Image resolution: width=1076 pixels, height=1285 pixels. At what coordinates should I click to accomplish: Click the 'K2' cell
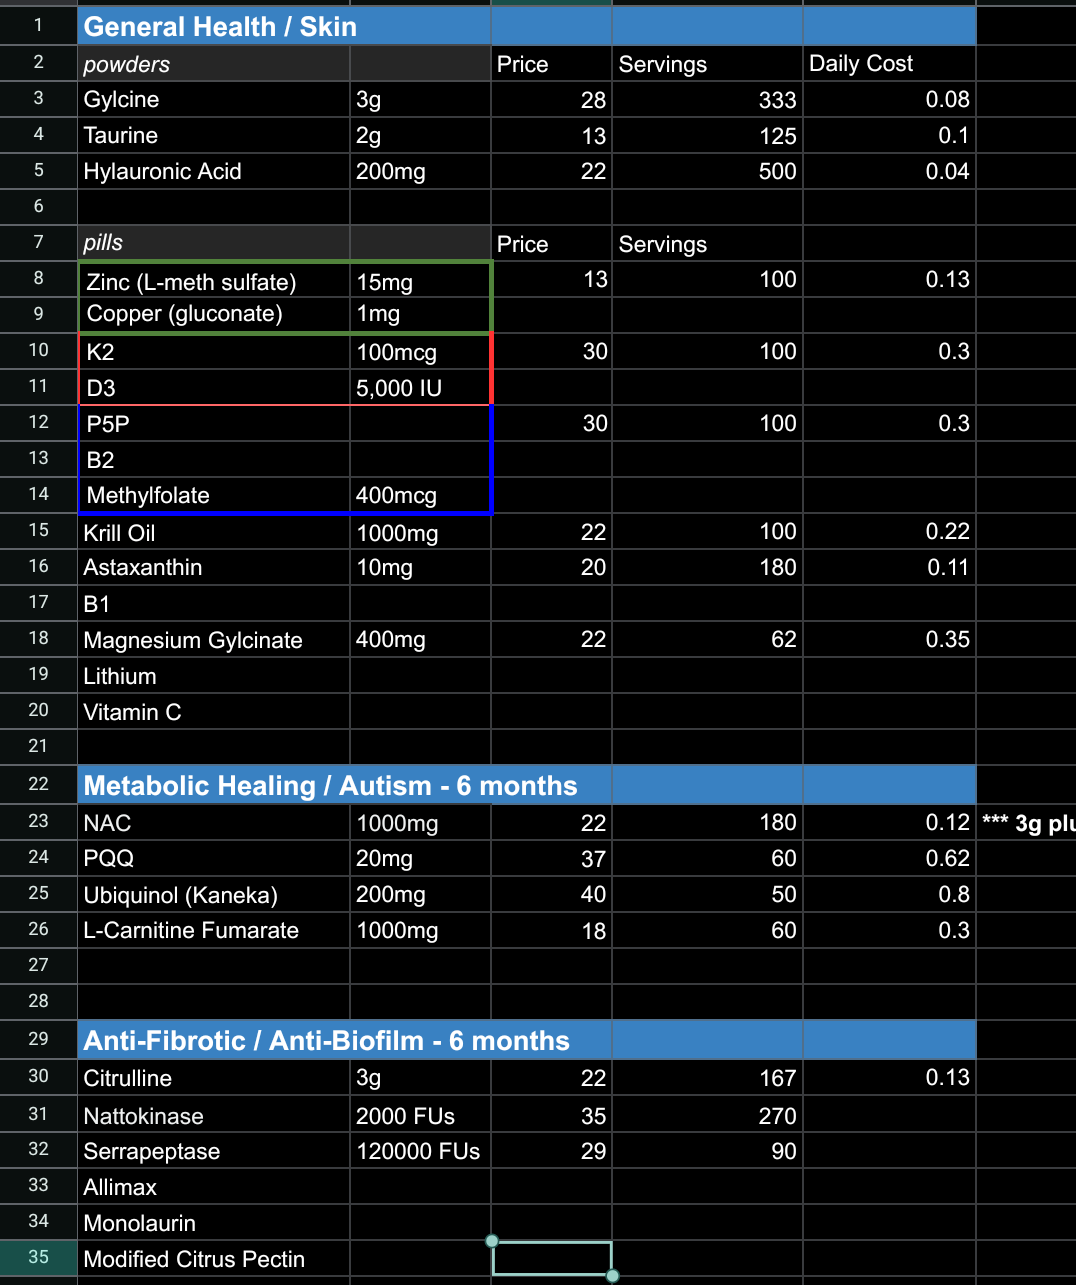click(x=214, y=352)
